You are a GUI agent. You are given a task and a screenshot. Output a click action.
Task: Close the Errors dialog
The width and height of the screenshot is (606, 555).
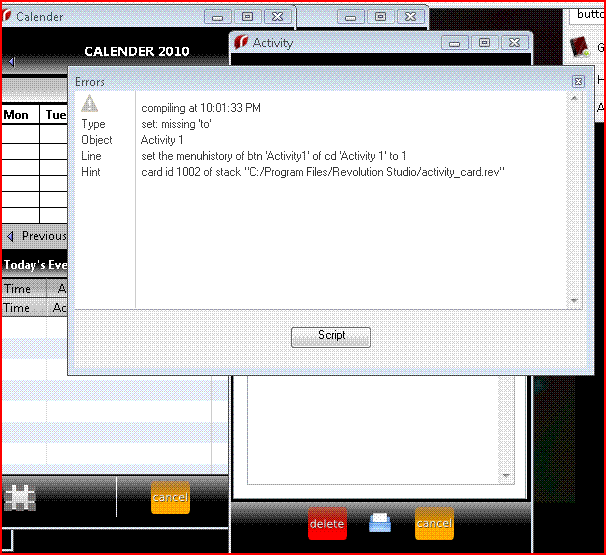pos(578,82)
